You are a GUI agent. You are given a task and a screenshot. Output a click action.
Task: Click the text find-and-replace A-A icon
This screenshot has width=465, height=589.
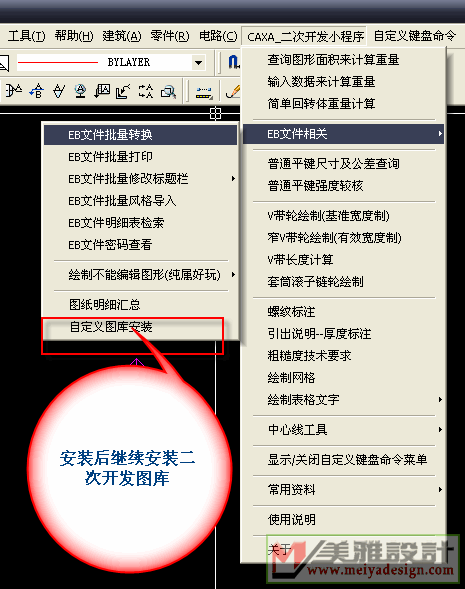pyautogui.click(x=146, y=91)
